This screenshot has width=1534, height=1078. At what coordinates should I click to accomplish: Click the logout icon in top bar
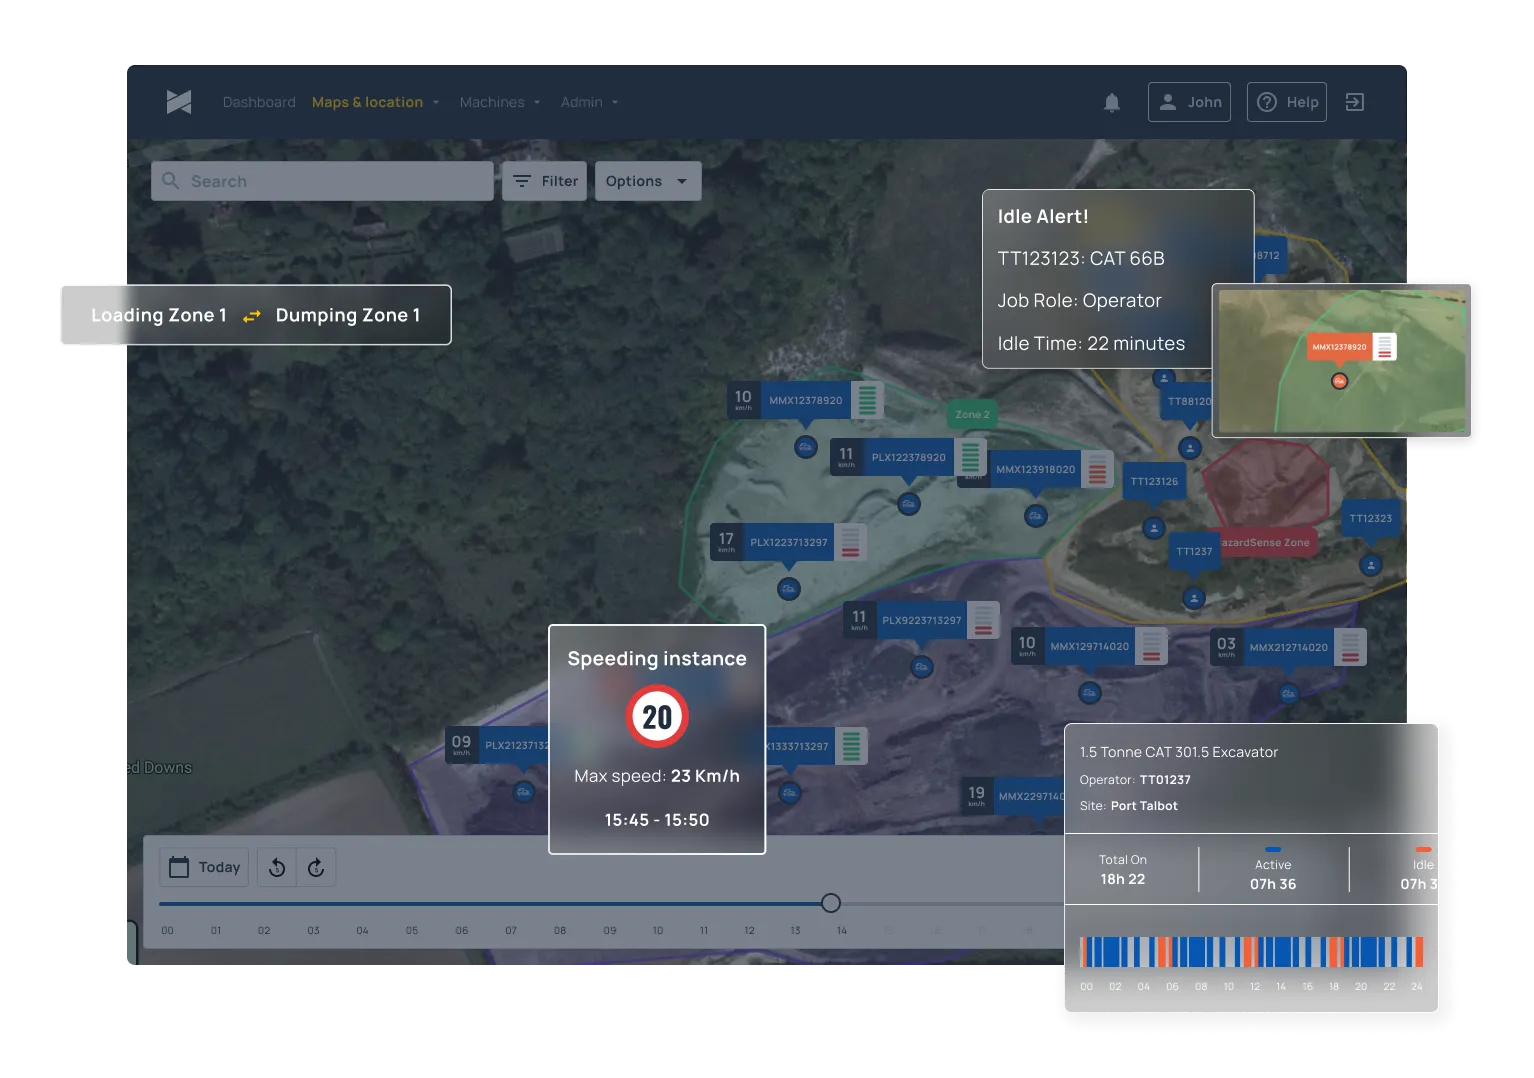click(1356, 102)
